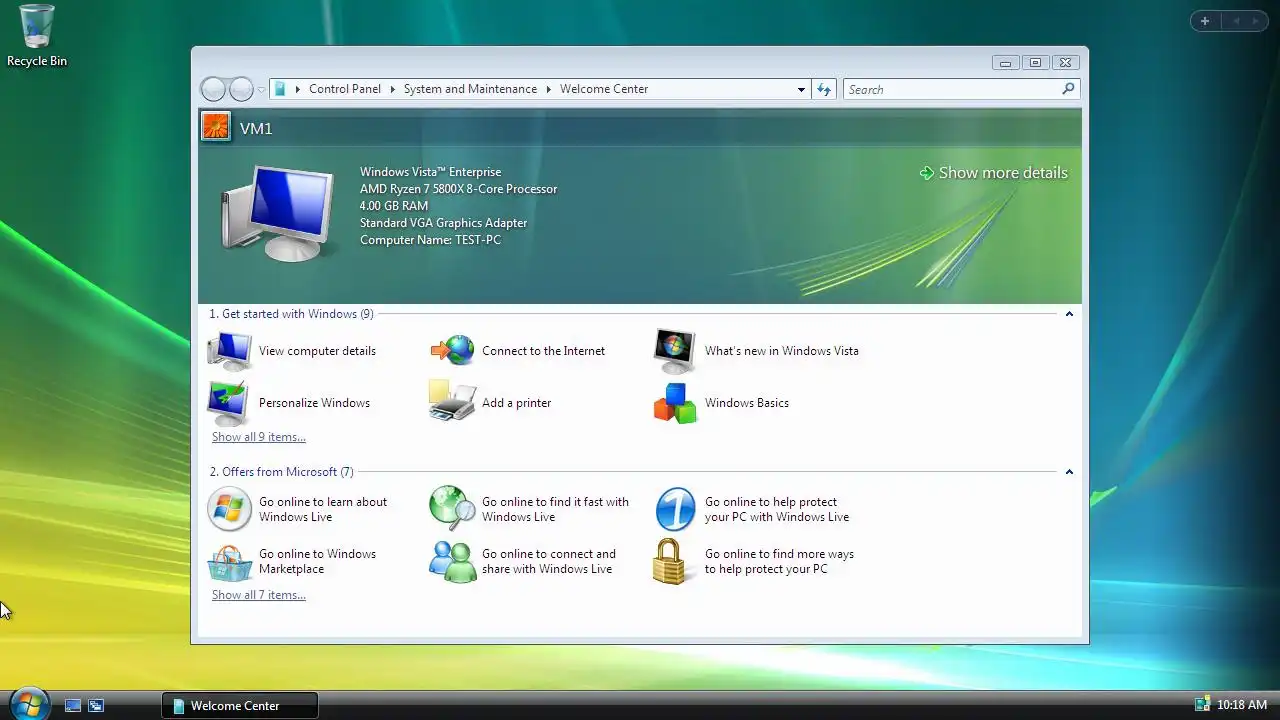The height and width of the screenshot is (720, 1280).
Task: Open the Windows Start orb
Action: pyautogui.click(x=28, y=704)
